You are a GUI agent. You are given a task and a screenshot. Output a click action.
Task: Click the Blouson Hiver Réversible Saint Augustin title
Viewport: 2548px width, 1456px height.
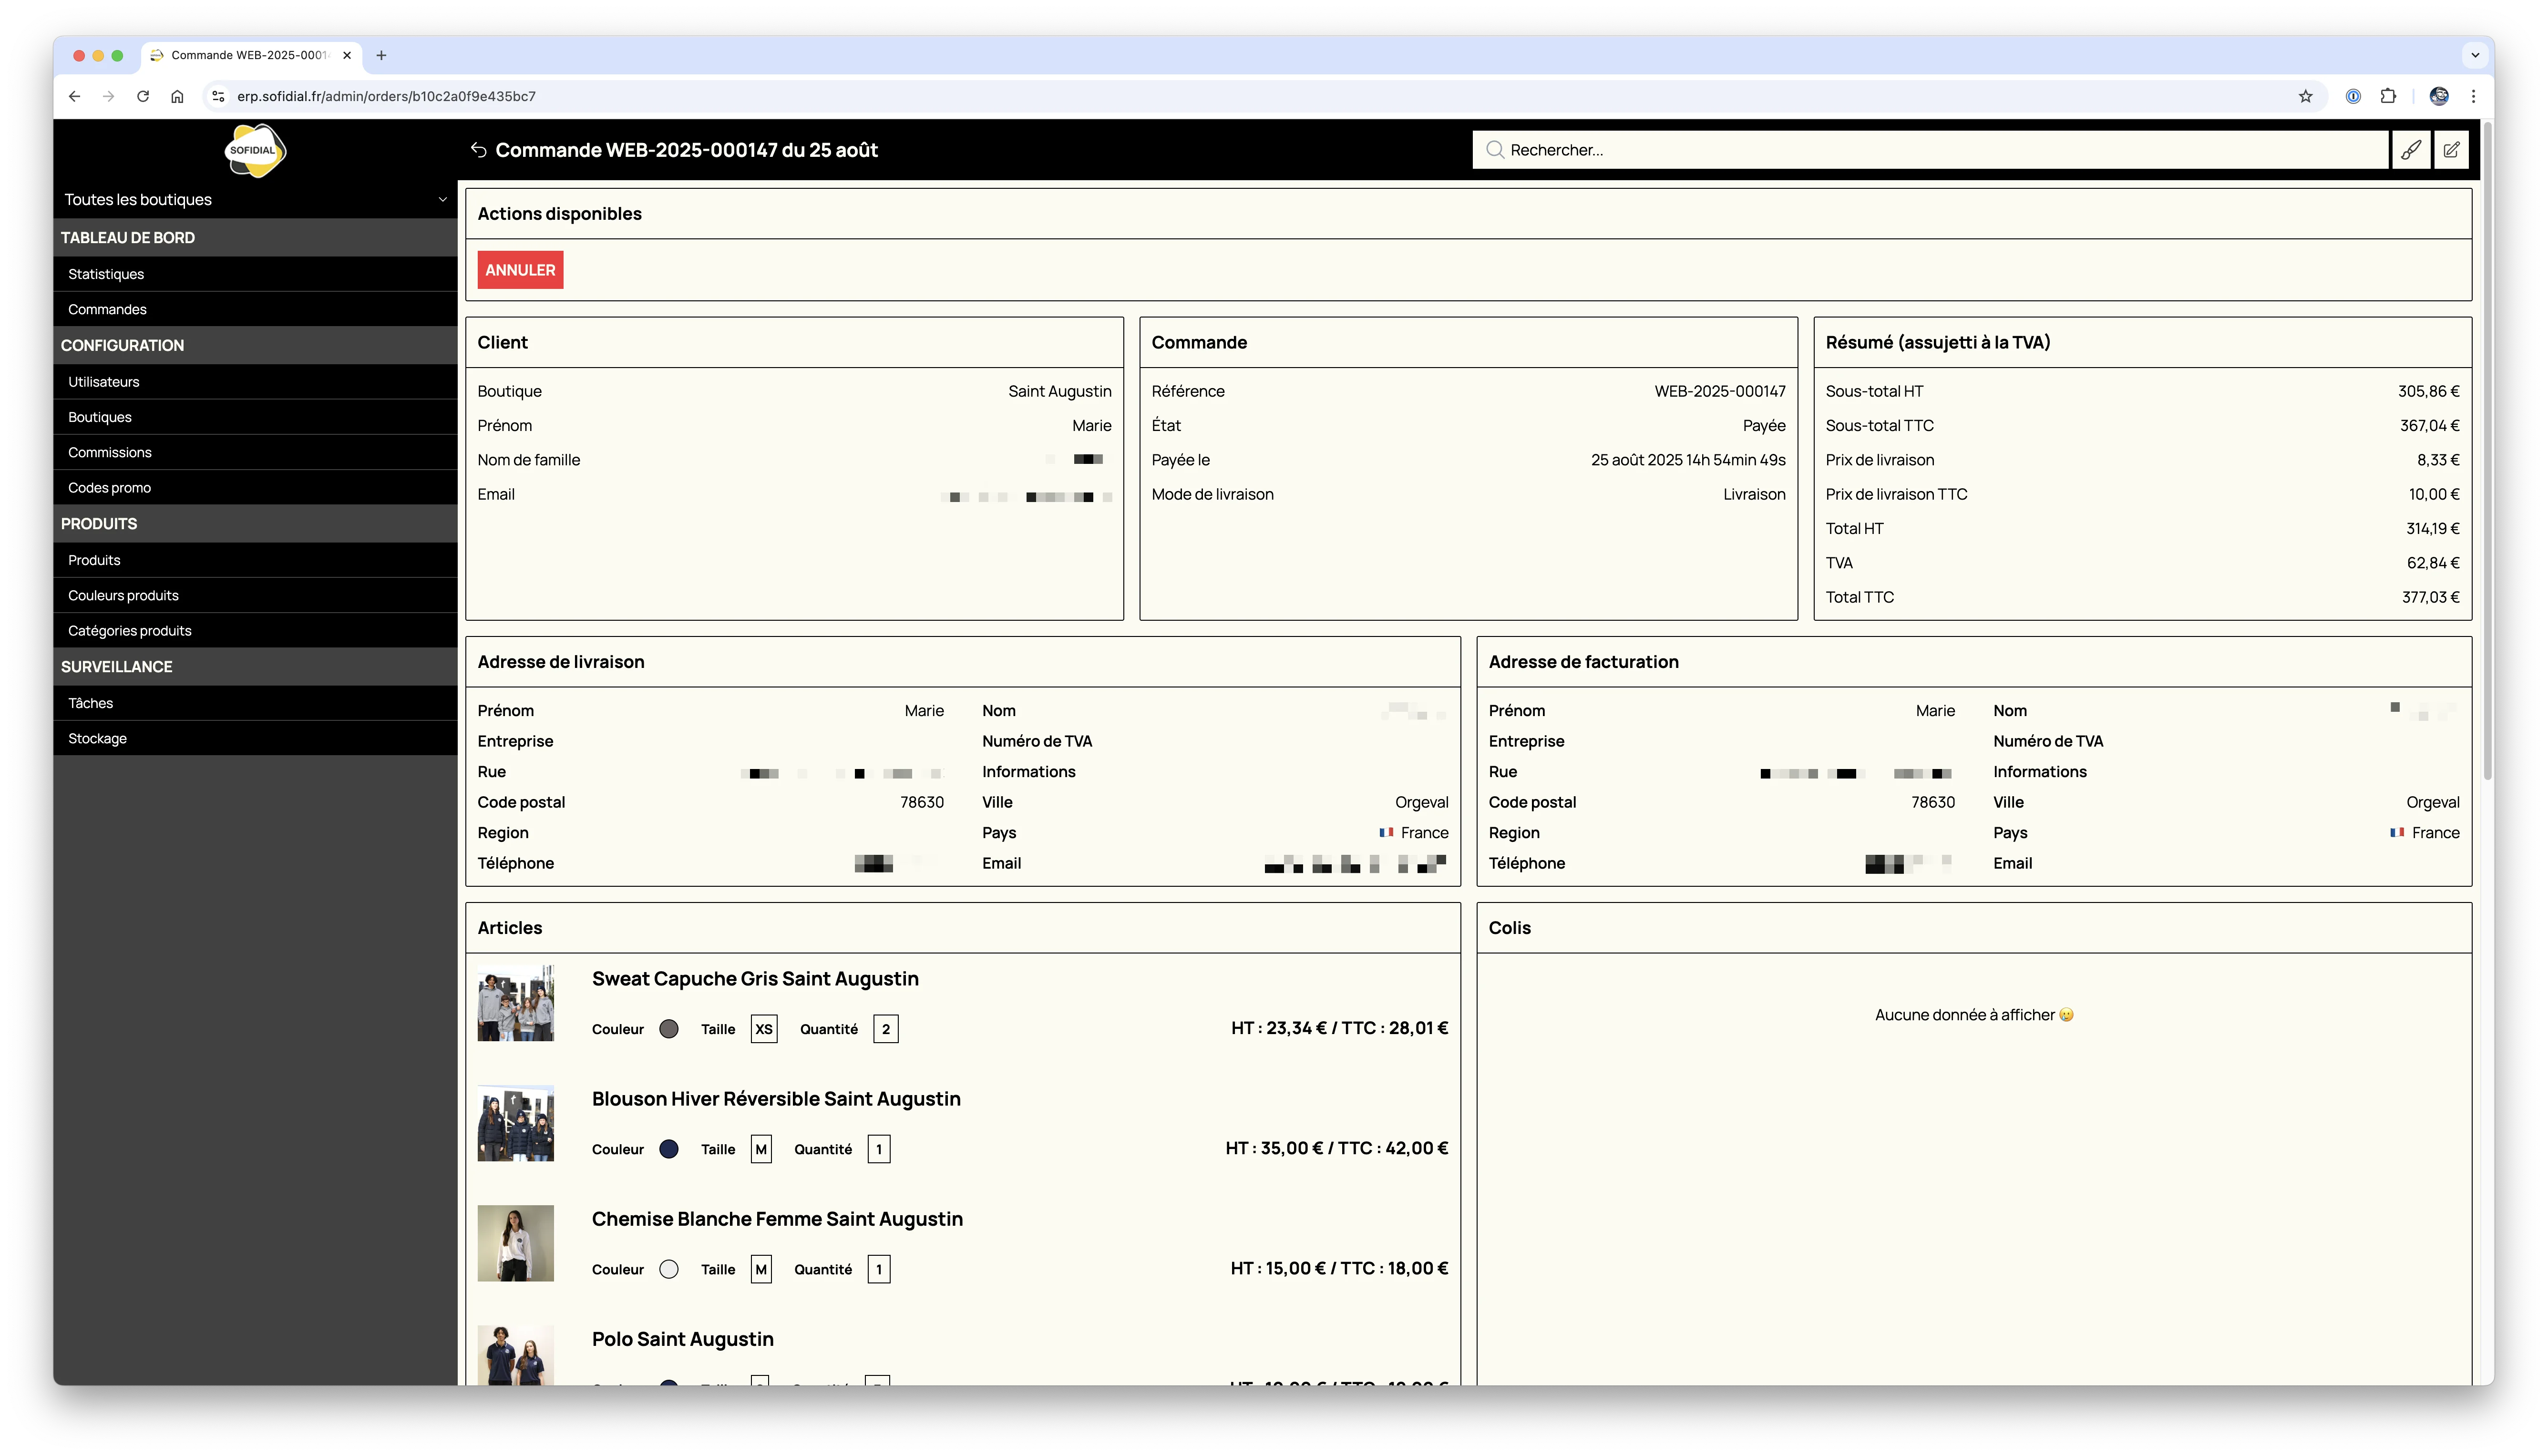coord(776,1099)
